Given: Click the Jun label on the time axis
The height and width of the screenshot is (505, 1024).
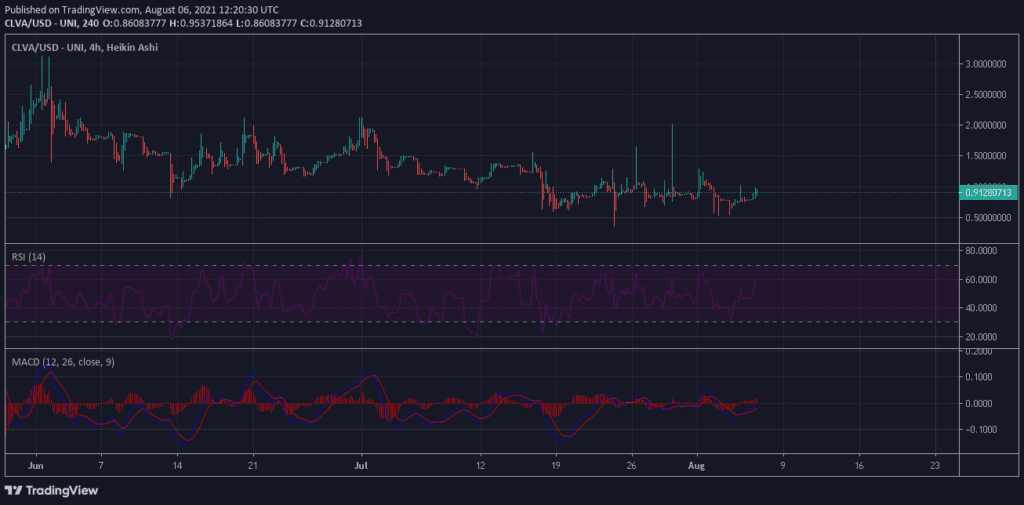Looking at the screenshot, I should (37, 465).
